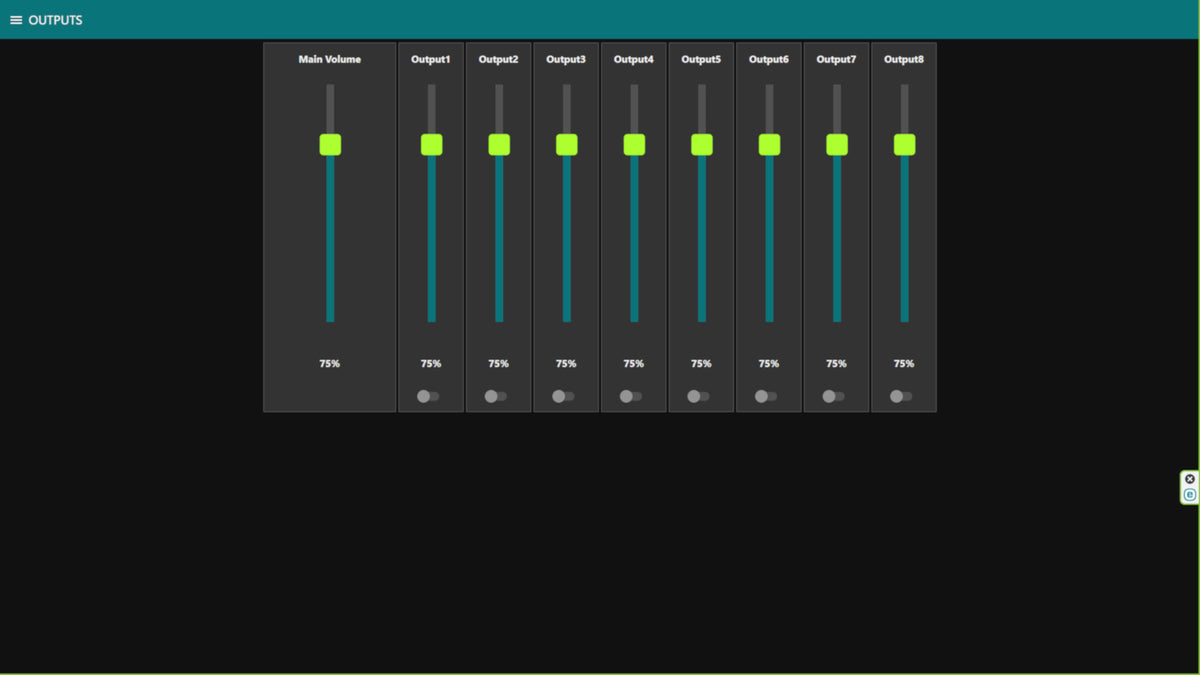Image resolution: width=1200 pixels, height=675 pixels.
Task: Click the 75% value under Main Volume
Action: (x=329, y=363)
